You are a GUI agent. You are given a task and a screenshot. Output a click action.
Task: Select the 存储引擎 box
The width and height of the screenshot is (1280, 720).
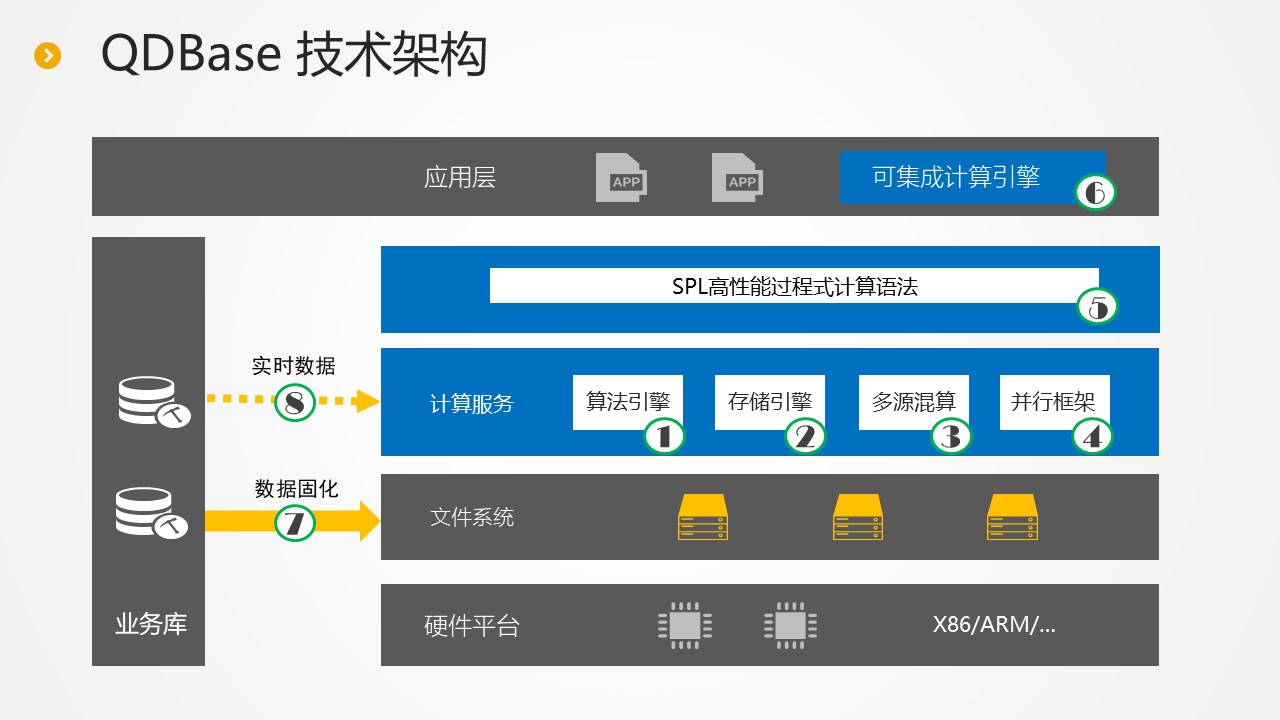770,402
